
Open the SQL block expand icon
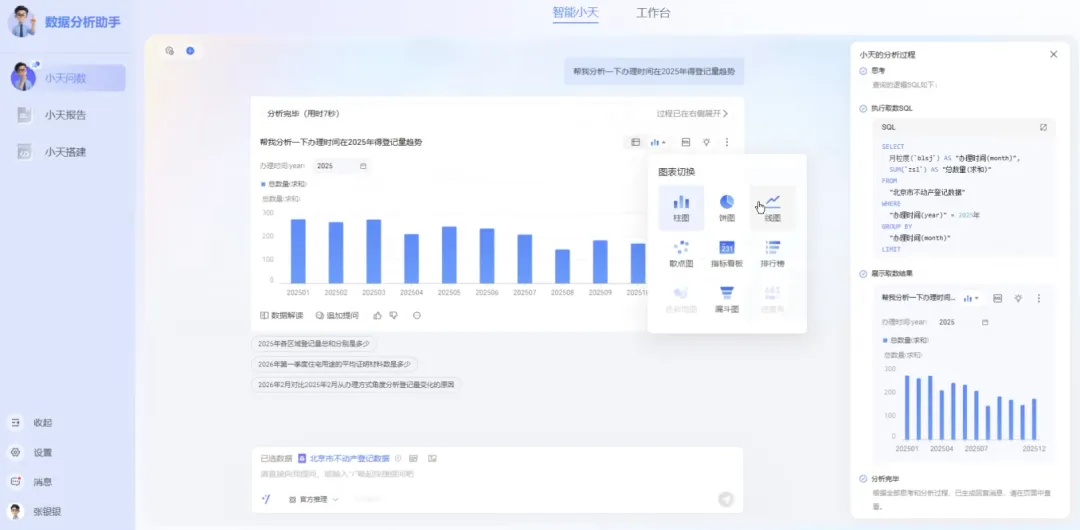point(1043,127)
